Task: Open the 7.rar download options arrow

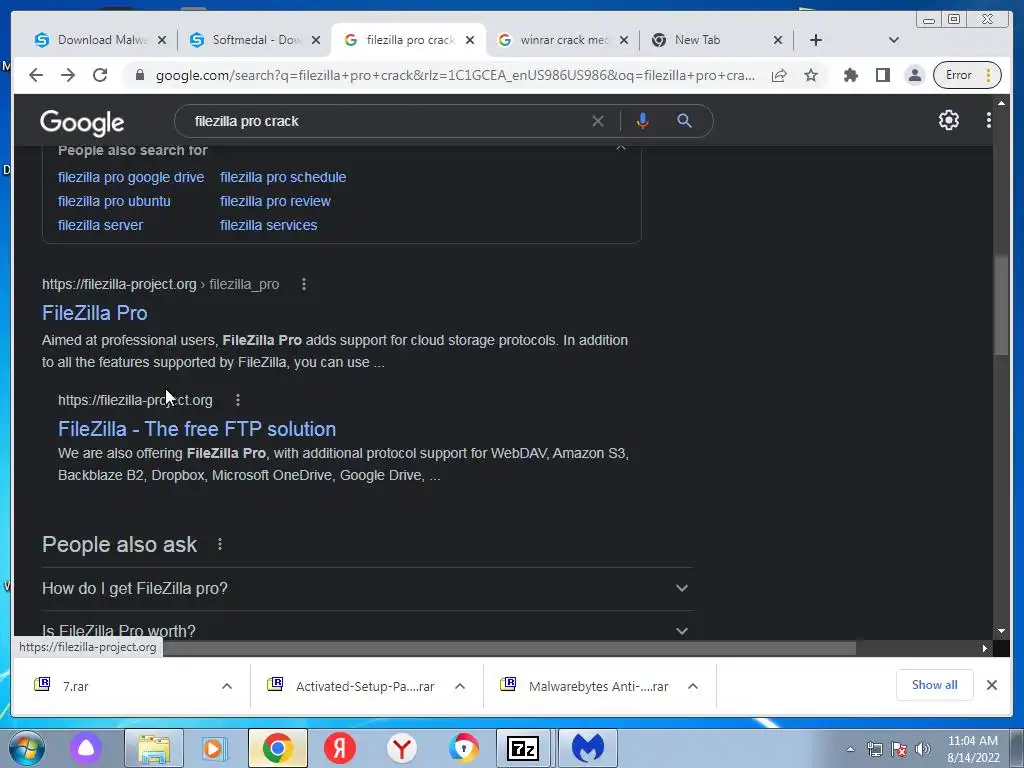Action: pyautogui.click(x=227, y=686)
